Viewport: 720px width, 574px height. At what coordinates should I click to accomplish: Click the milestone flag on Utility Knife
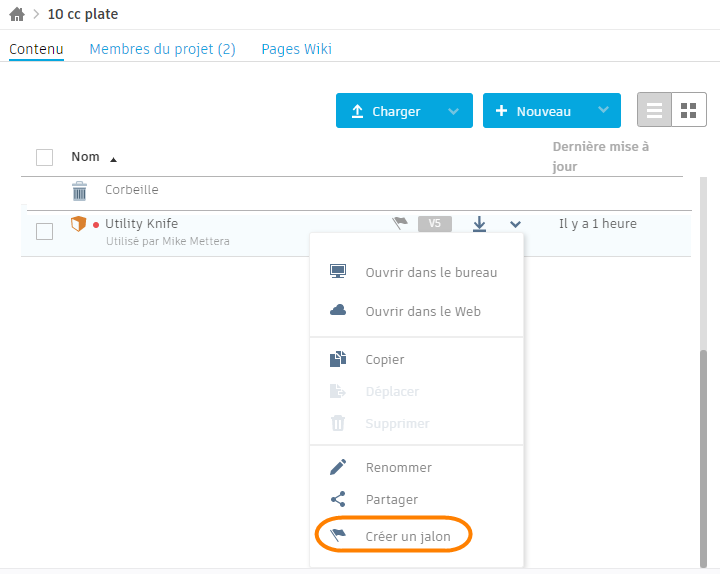pyautogui.click(x=400, y=223)
